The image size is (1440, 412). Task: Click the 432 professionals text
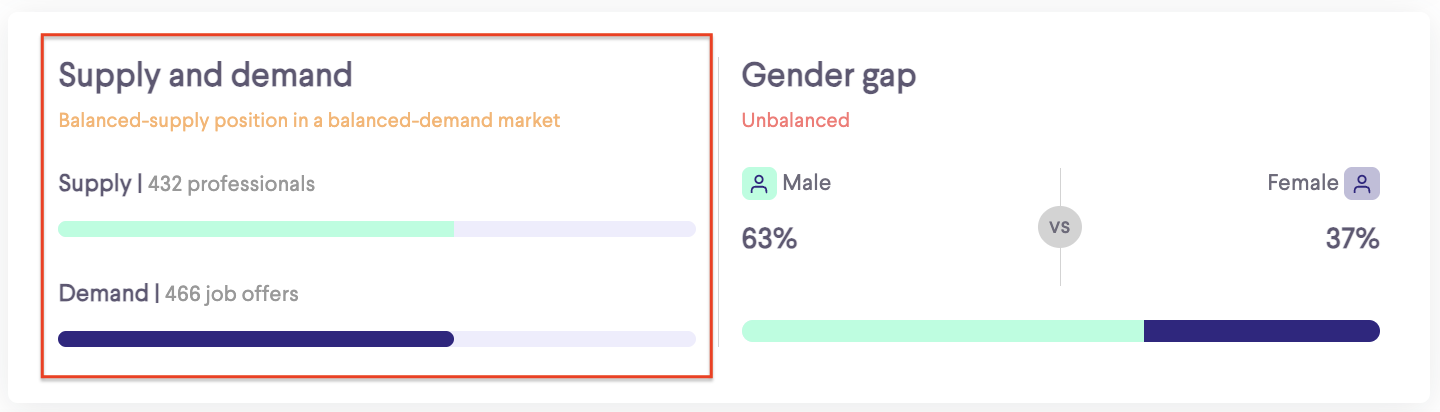231,184
